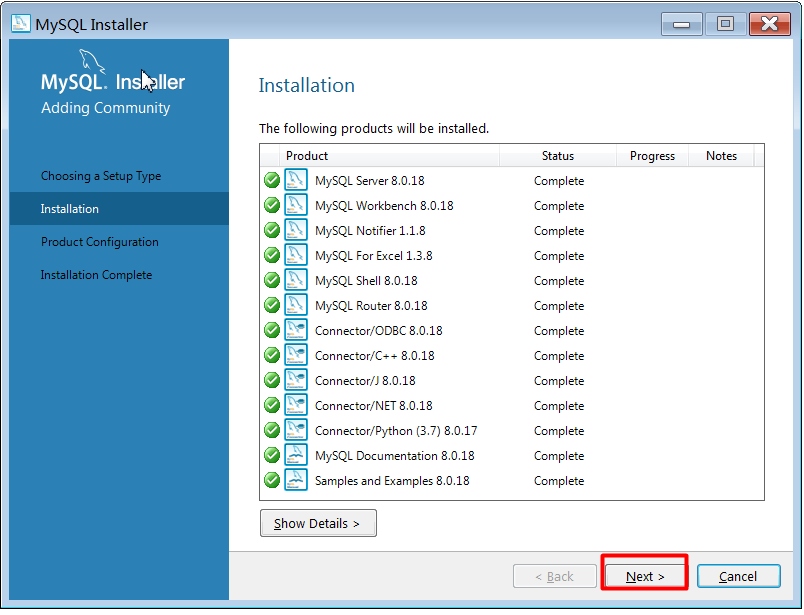Select "Samples and Examples 8.0.18" row text
Screen dimensions: 804x615
[x=392, y=481]
